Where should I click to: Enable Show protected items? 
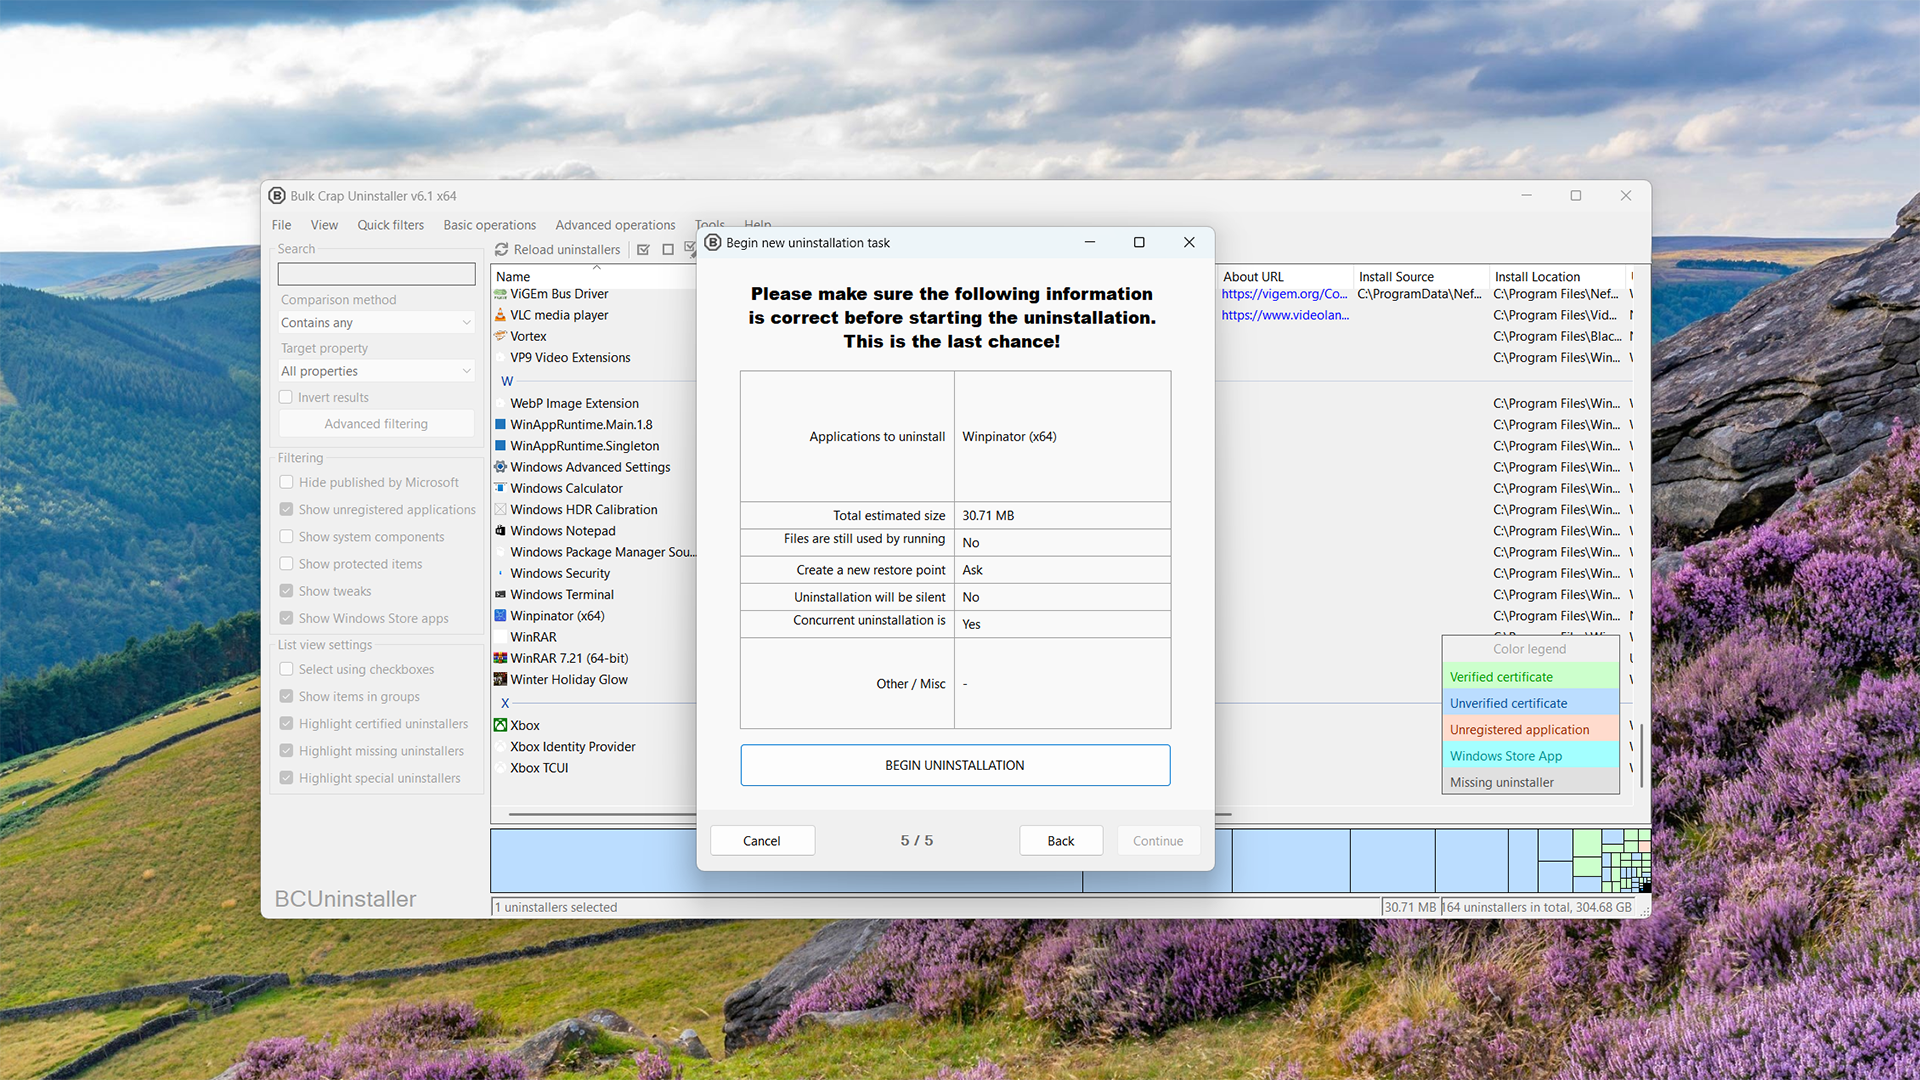286,564
